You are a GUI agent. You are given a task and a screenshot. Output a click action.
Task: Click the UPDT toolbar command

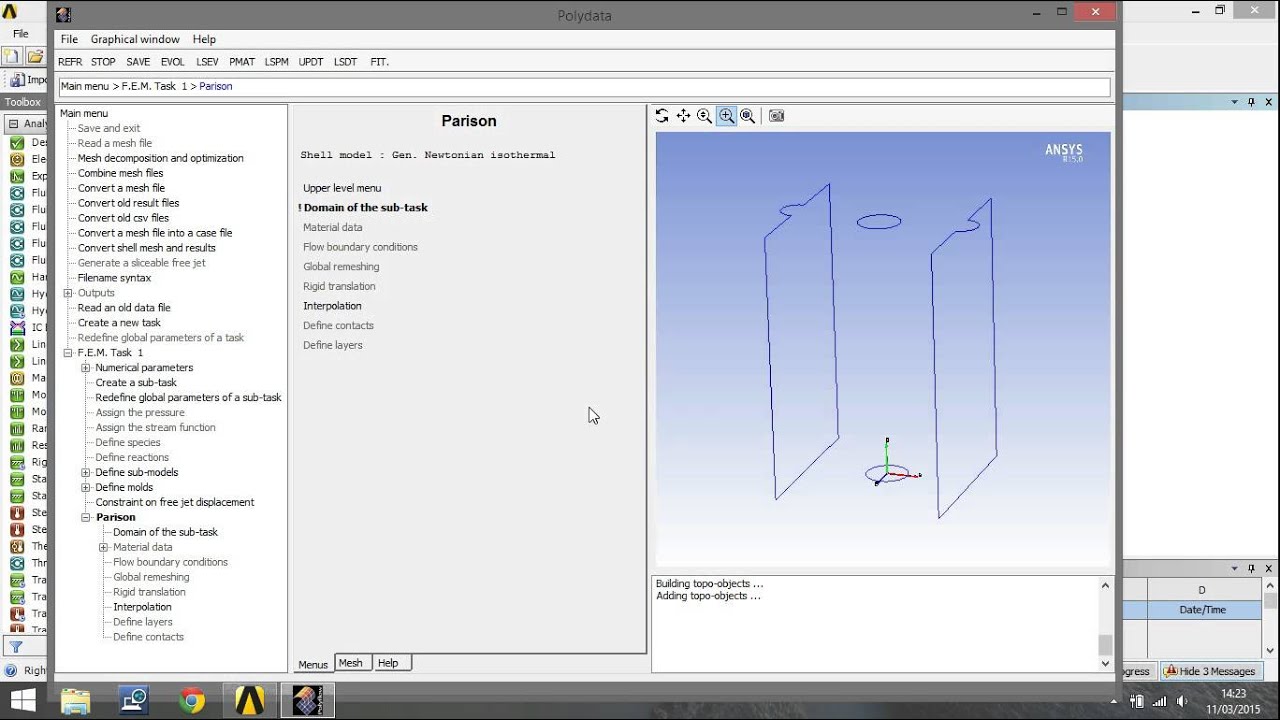[311, 62]
